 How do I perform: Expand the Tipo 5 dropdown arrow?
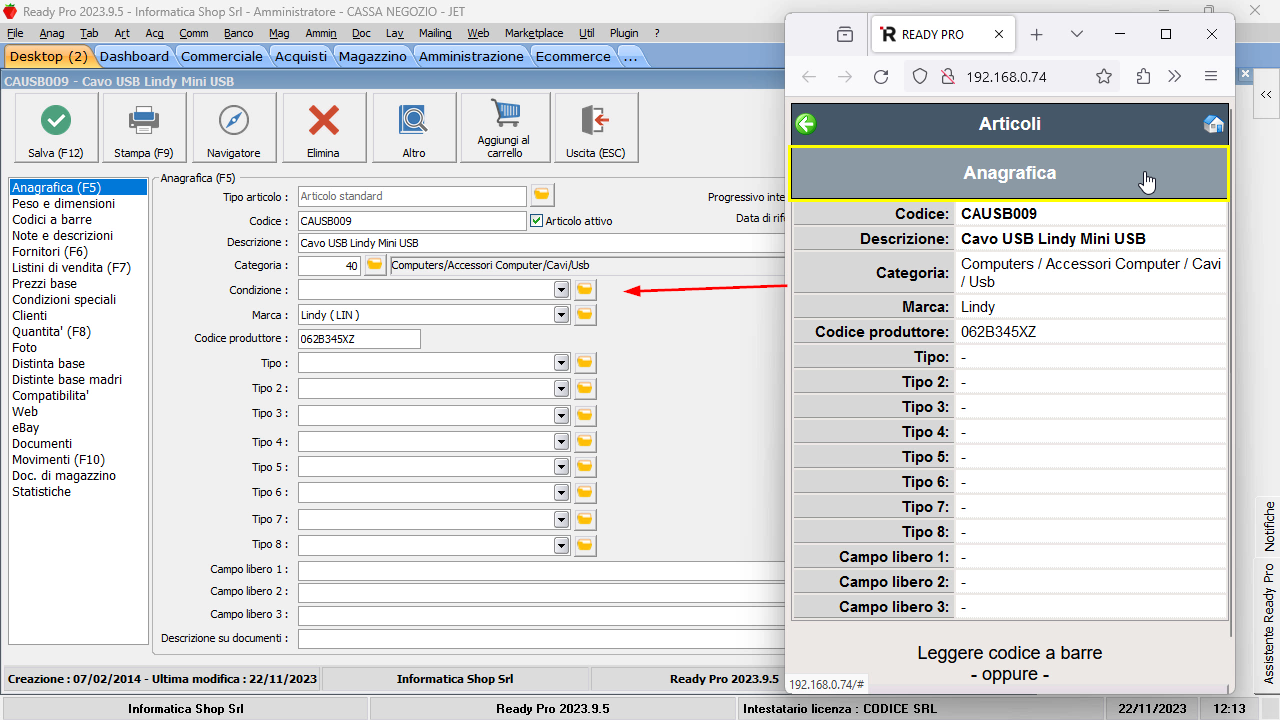562,467
